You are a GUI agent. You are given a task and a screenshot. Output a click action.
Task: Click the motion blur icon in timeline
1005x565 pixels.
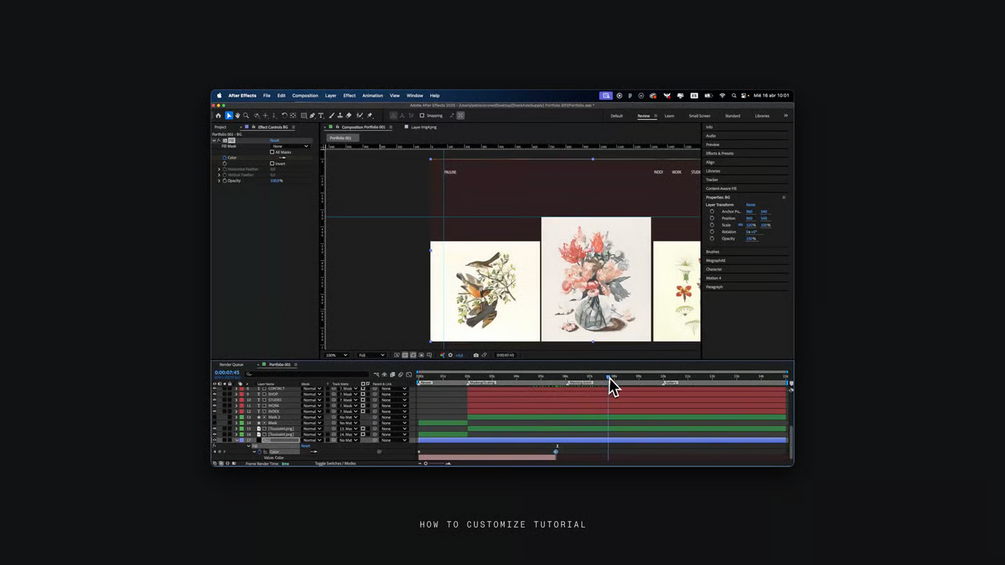point(401,375)
